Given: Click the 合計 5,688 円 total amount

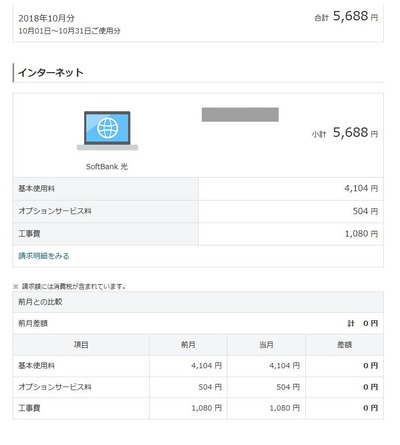Looking at the screenshot, I should [346, 16].
